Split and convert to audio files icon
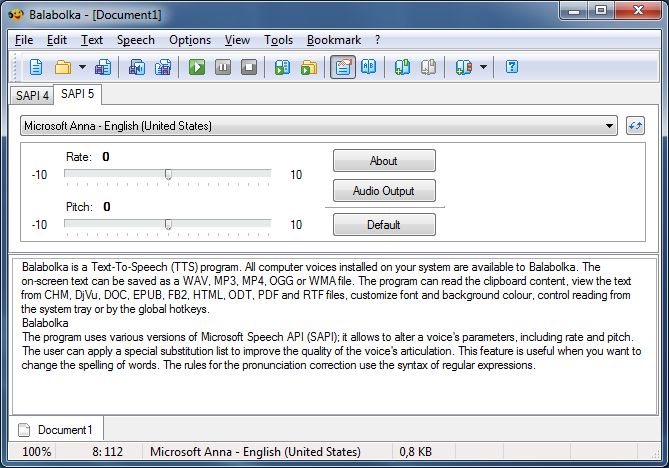Screen dimensions: 669x468 point(163,67)
